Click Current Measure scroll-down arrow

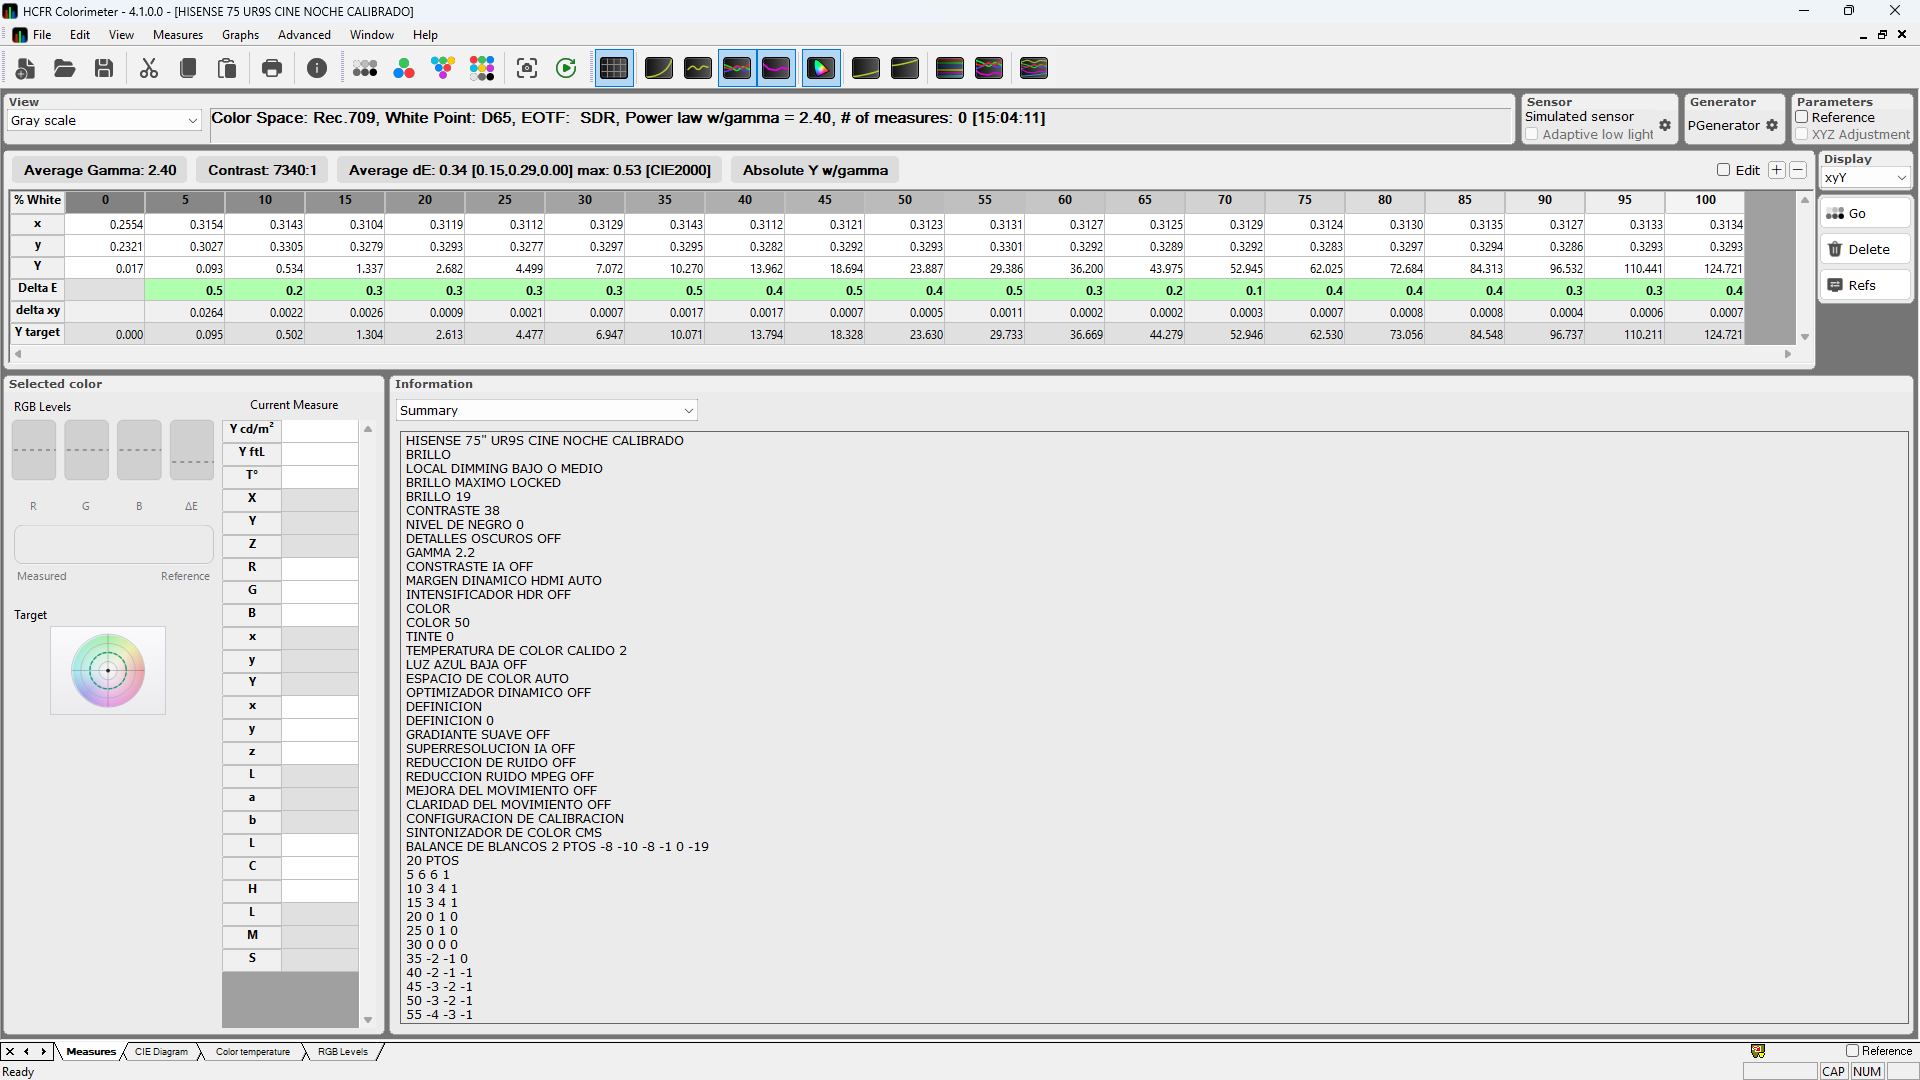click(x=368, y=1020)
